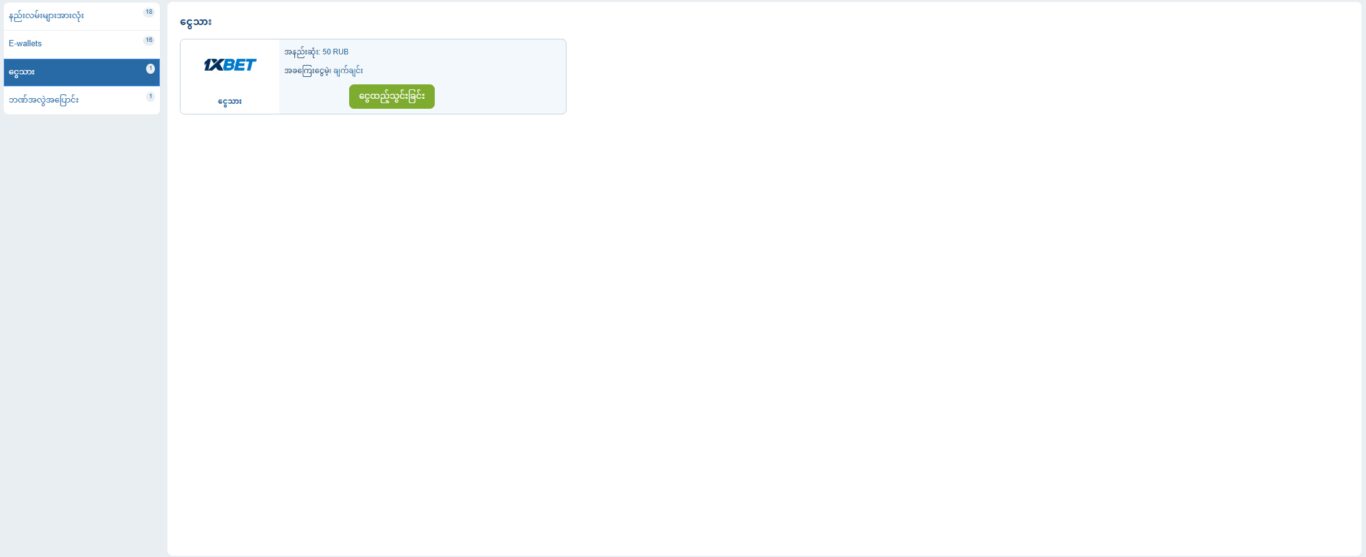Click the ငွေသား page heading

tap(196, 22)
